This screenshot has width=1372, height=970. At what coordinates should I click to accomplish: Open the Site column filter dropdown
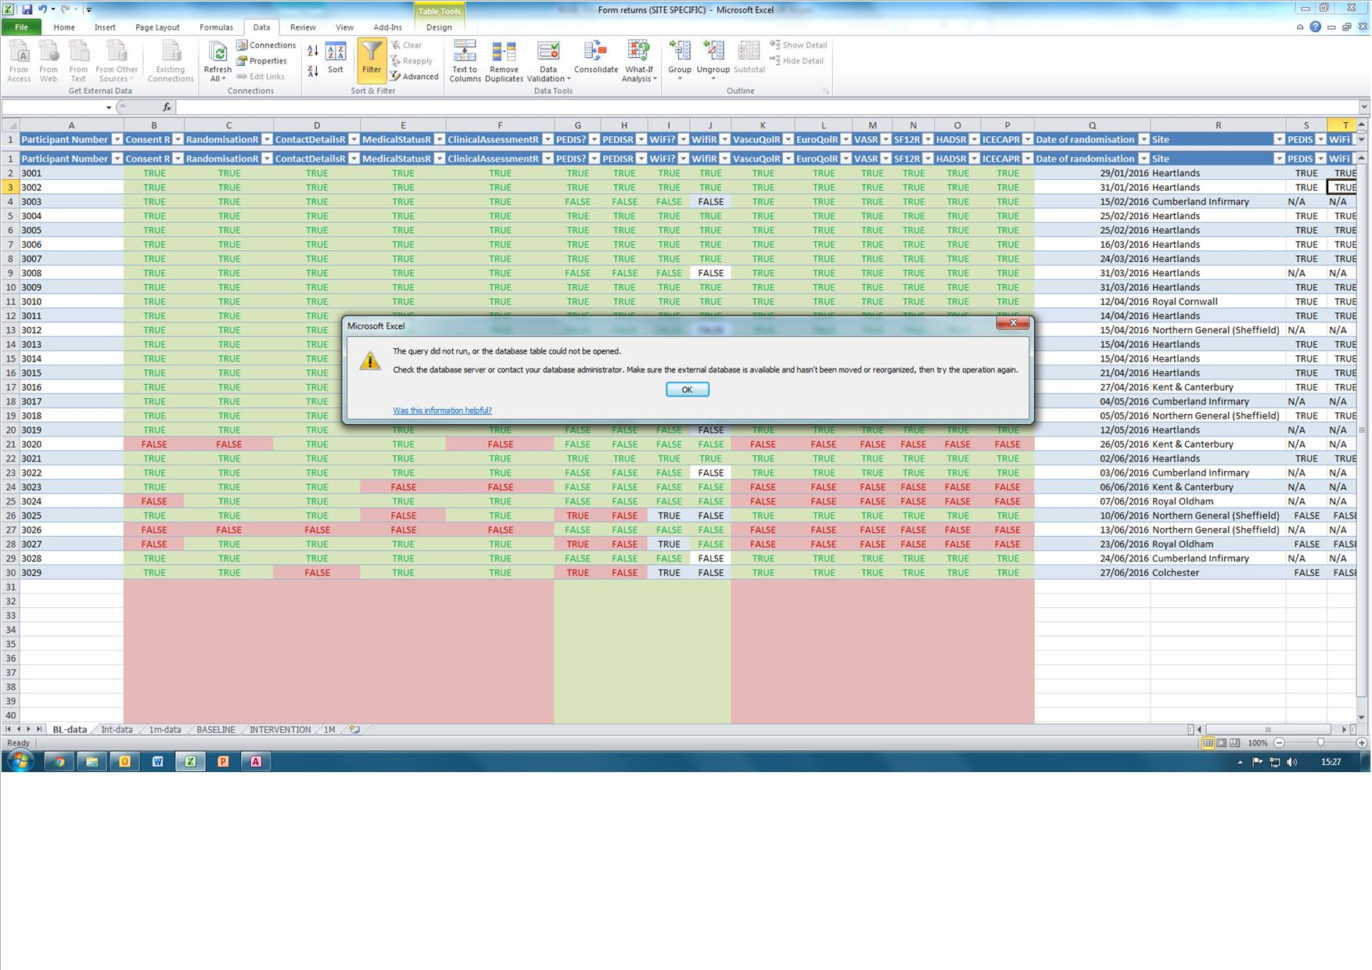(x=1280, y=139)
